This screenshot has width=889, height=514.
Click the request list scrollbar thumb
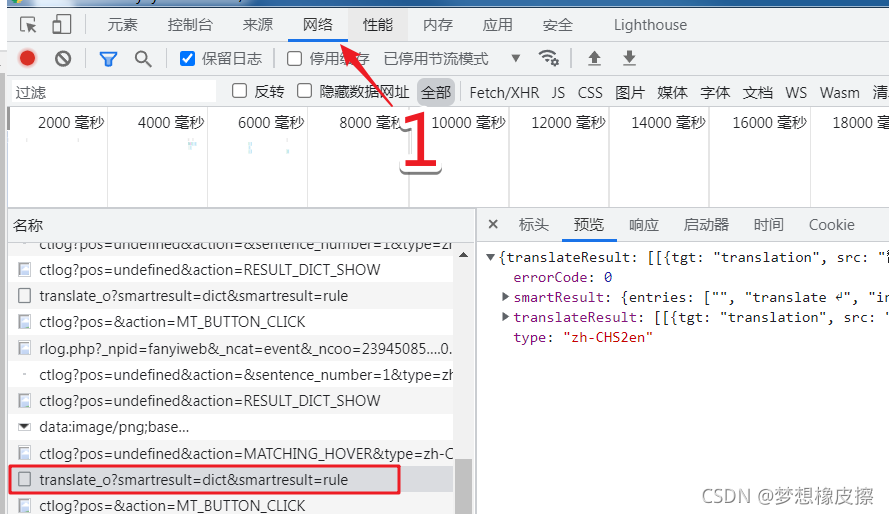click(x=463, y=486)
